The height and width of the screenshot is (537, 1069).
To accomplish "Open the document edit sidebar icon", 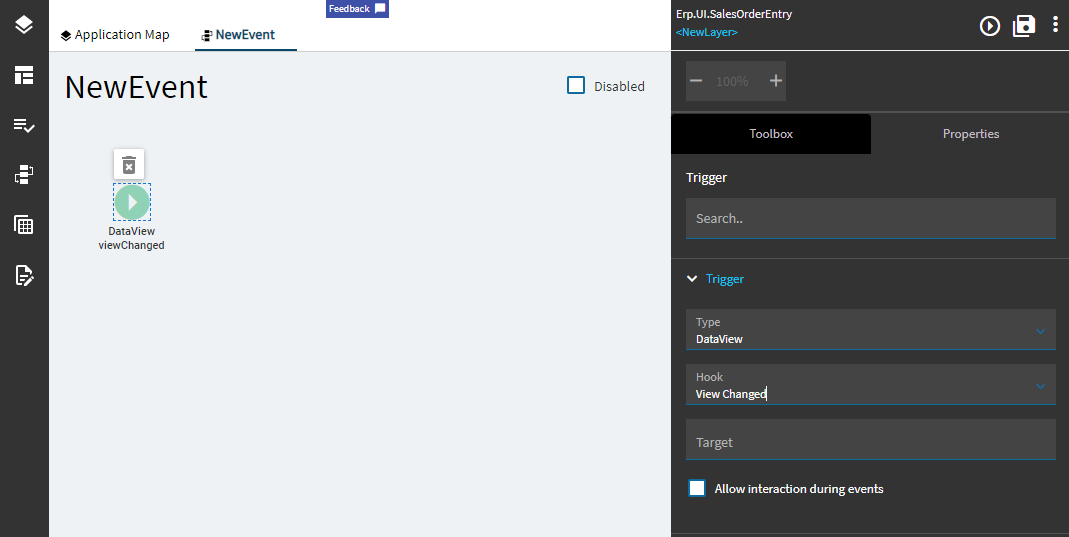I will click(24, 275).
